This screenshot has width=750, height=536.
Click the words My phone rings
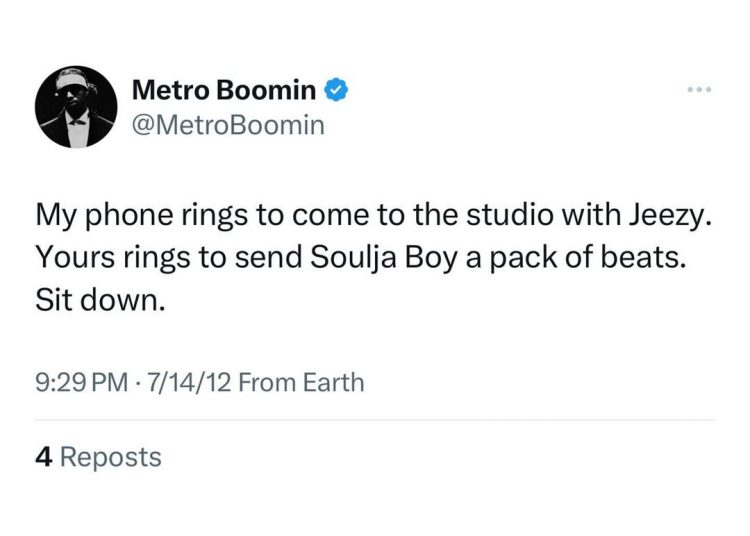pyautogui.click(x=129, y=216)
